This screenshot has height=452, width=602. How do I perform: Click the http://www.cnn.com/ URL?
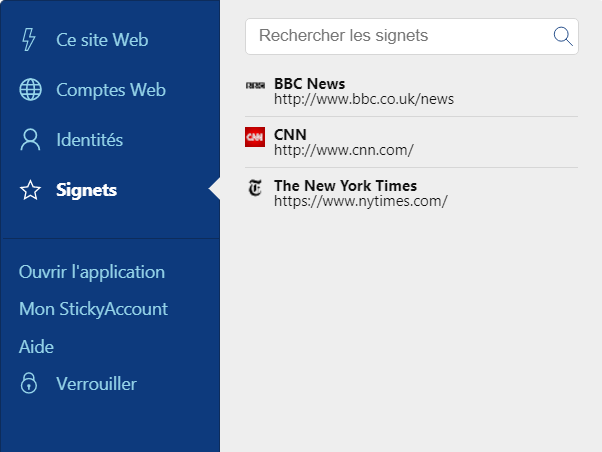click(344, 150)
